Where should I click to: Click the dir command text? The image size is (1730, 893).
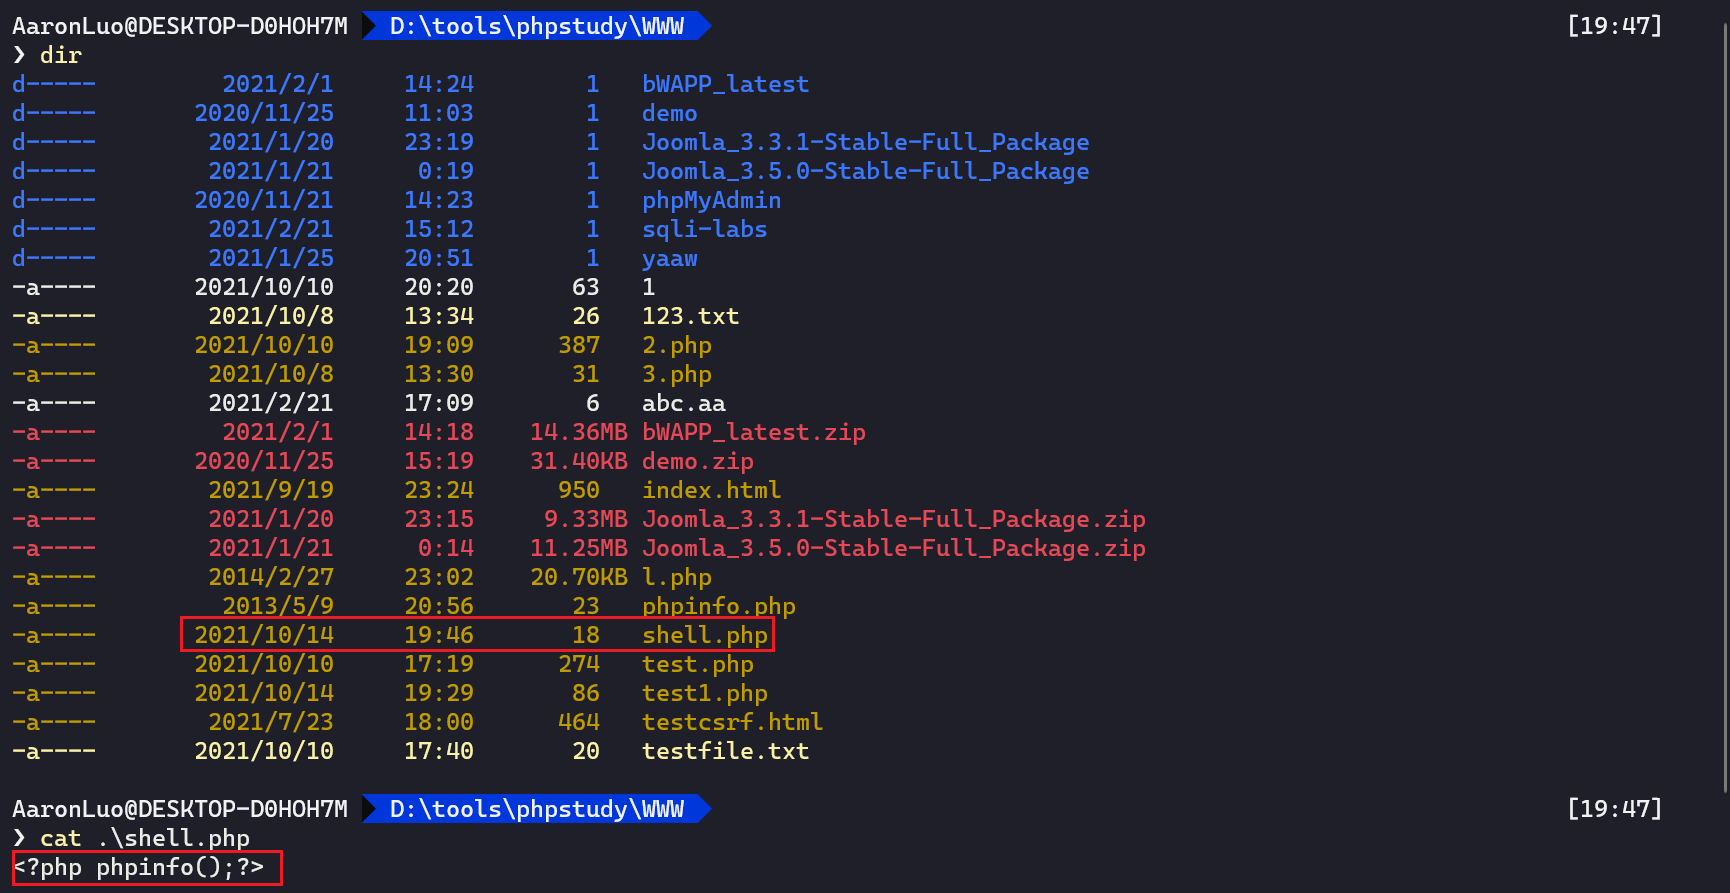60,55
